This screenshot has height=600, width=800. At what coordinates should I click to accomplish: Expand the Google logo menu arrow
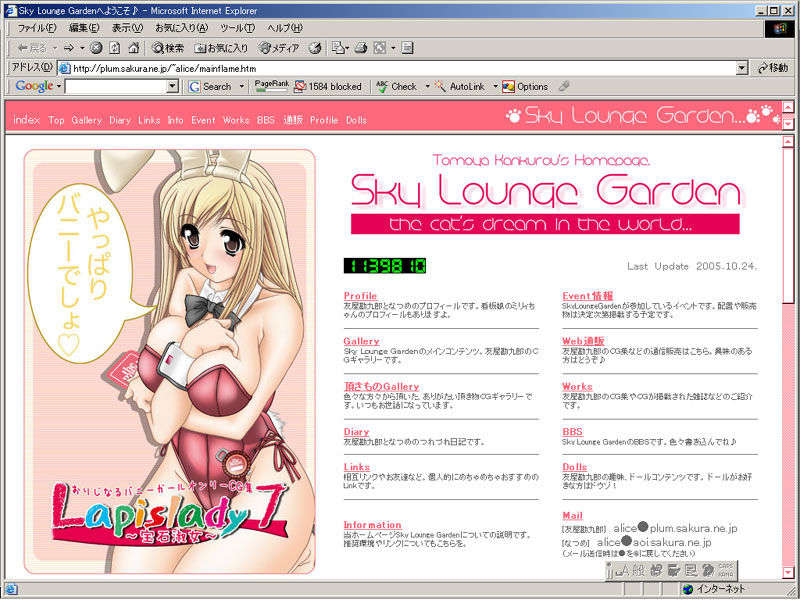coord(59,86)
